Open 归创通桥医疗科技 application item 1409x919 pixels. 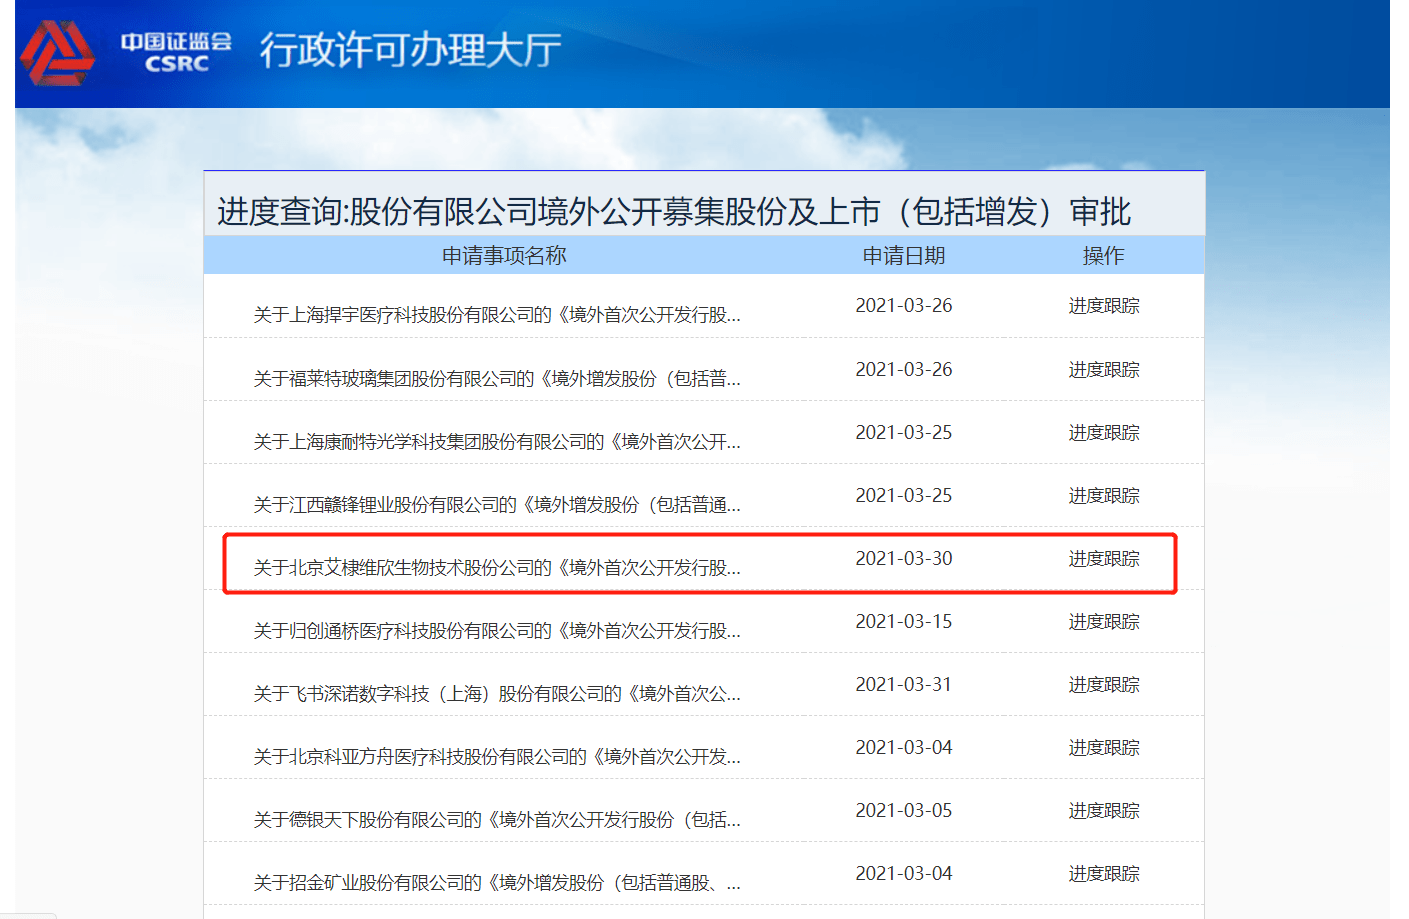tap(497, 631)
